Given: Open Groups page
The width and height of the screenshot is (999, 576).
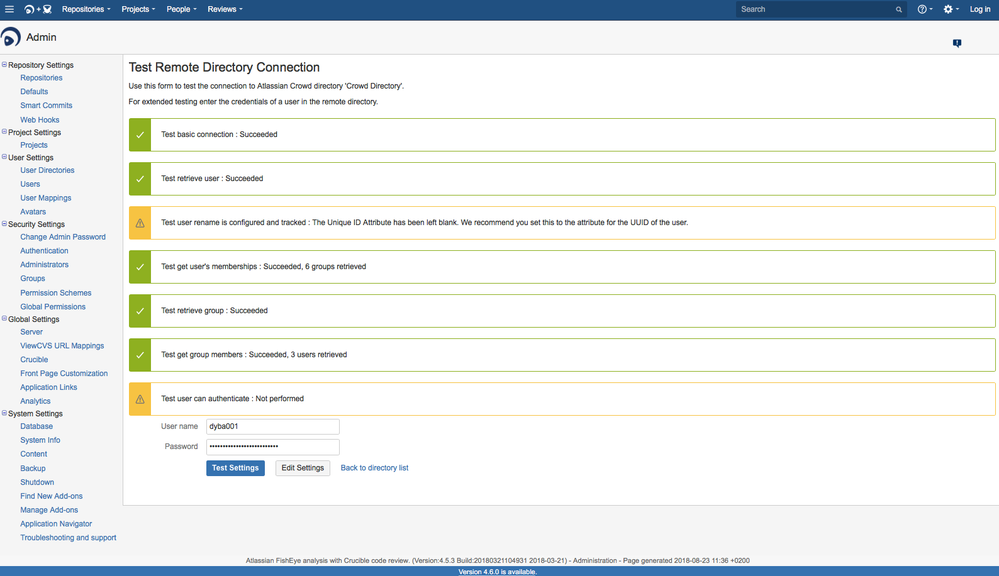Looking at the screenshot, I should click(x=32, y=278).
